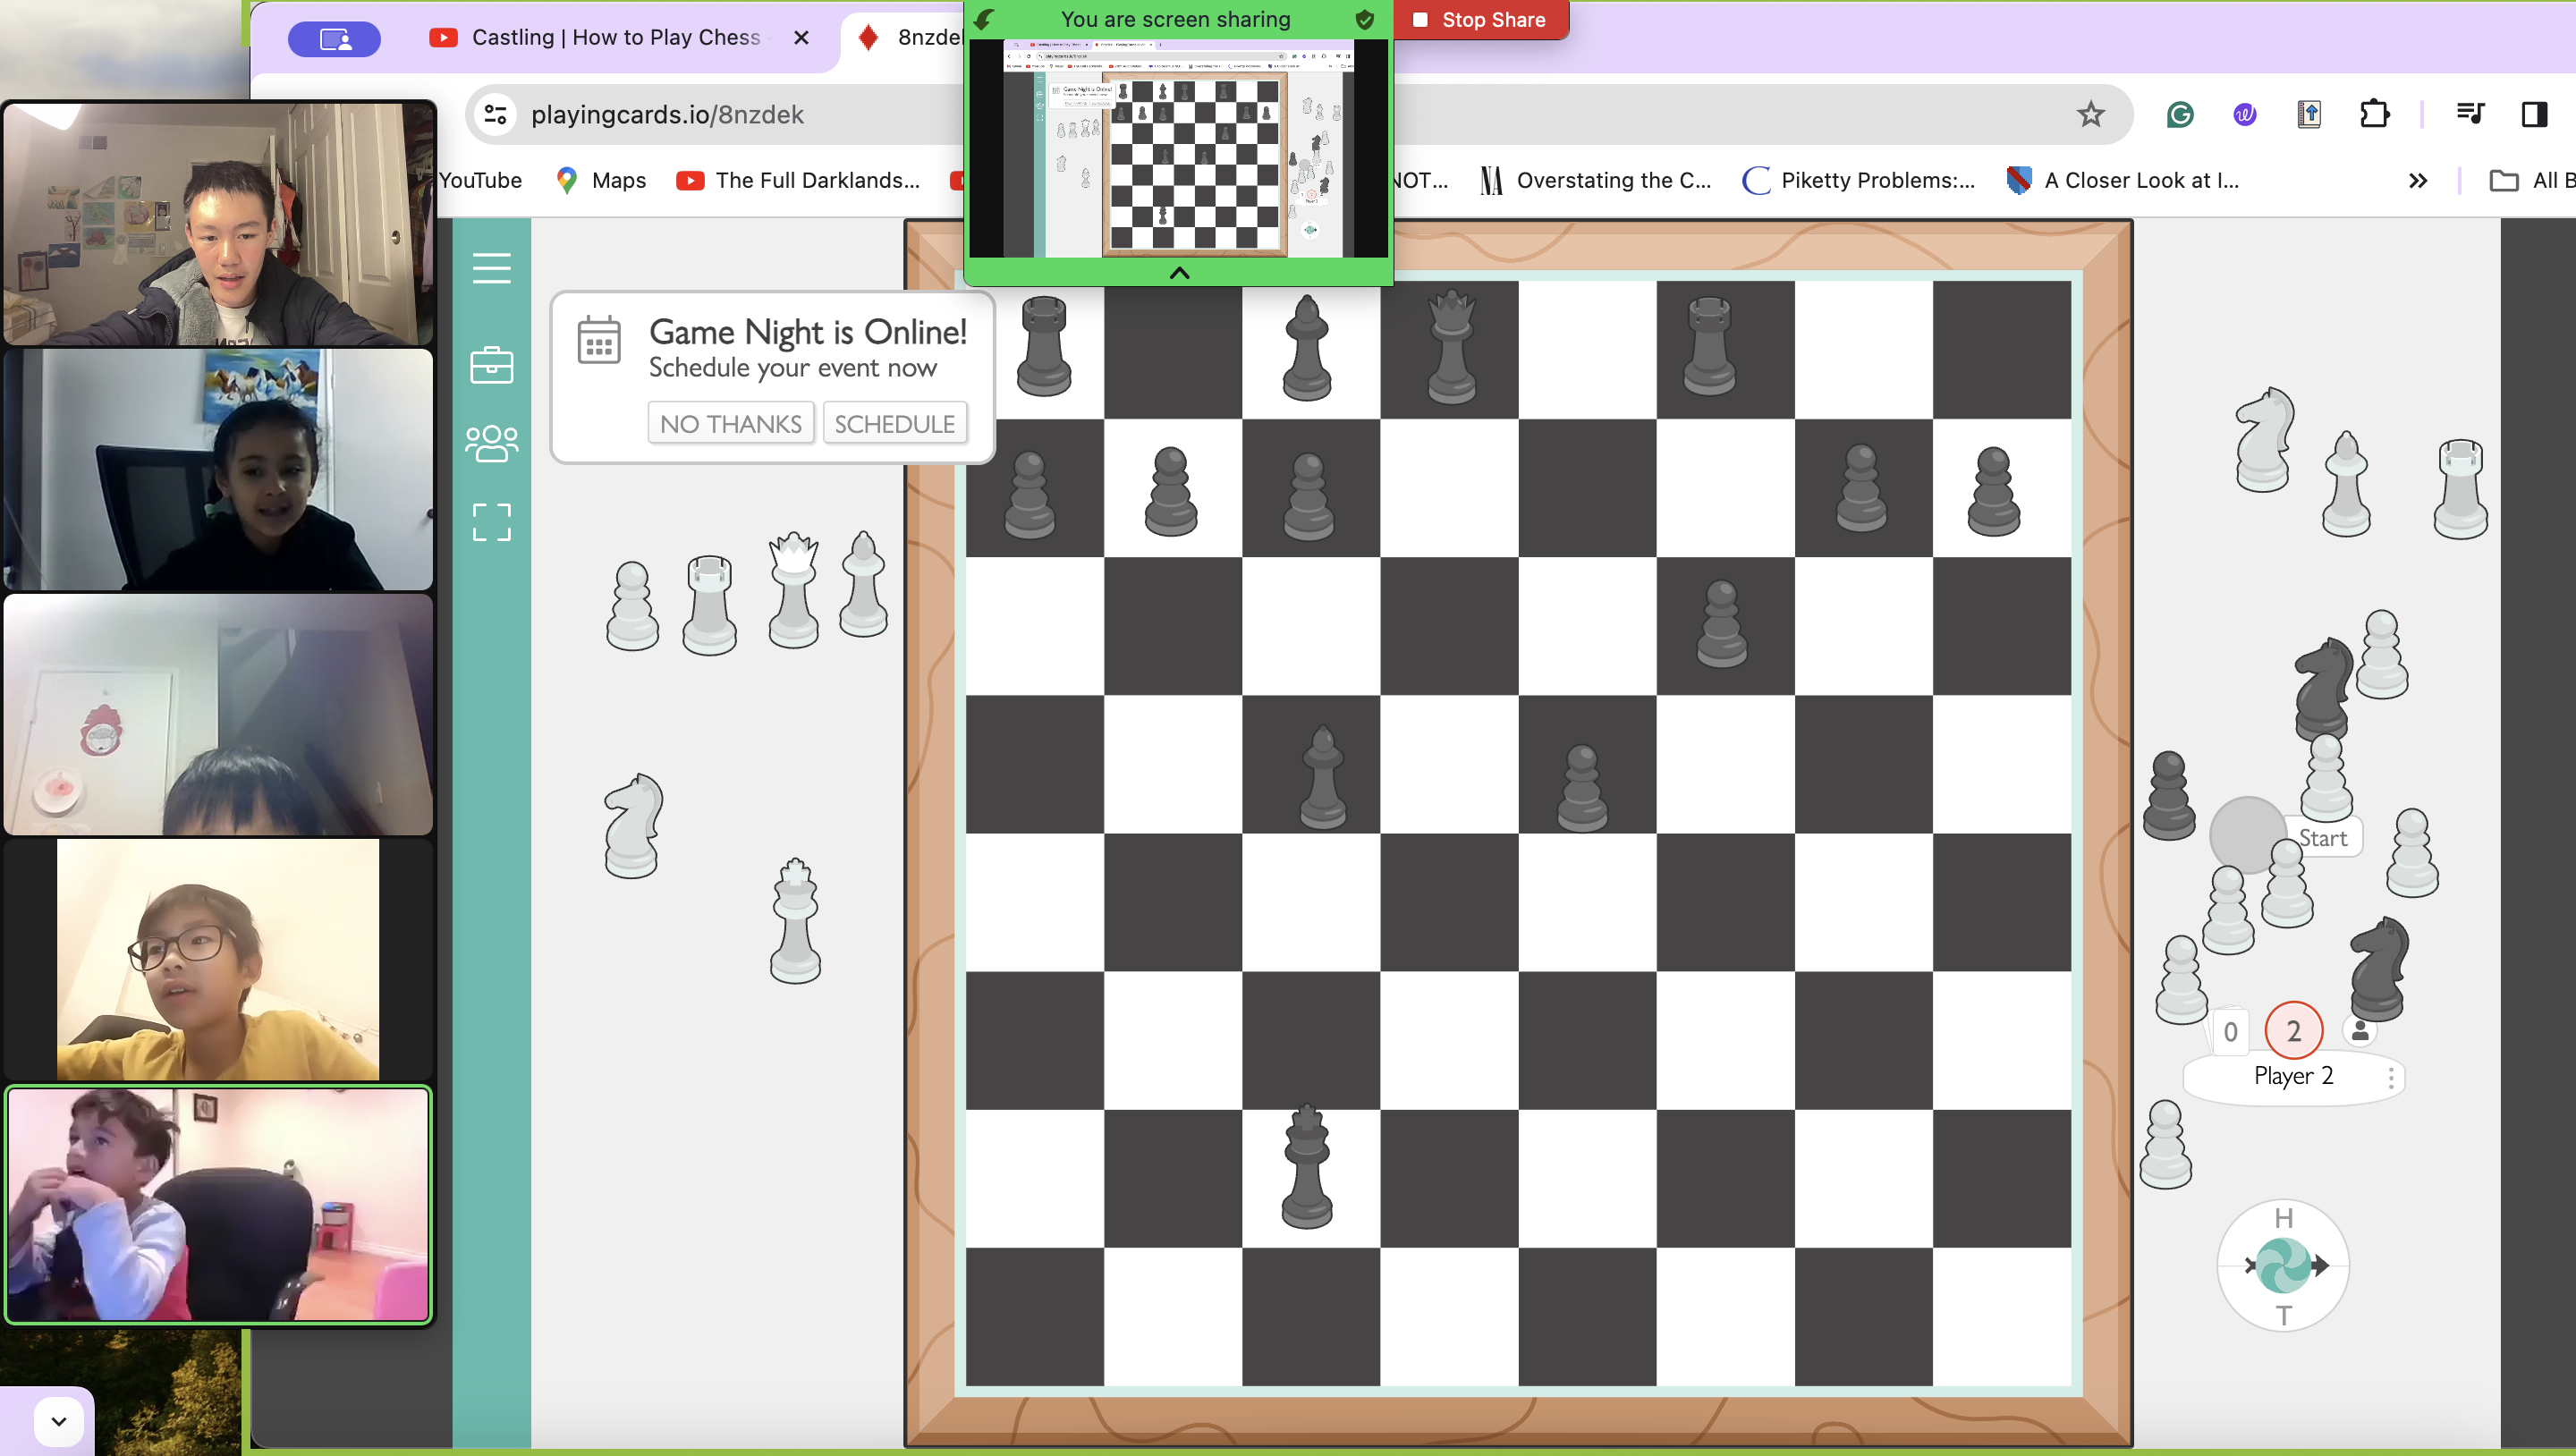The image size is (2576, 1456).
Task: Switch to Castling How to Play Chess tab
Action: coord(616,37)
